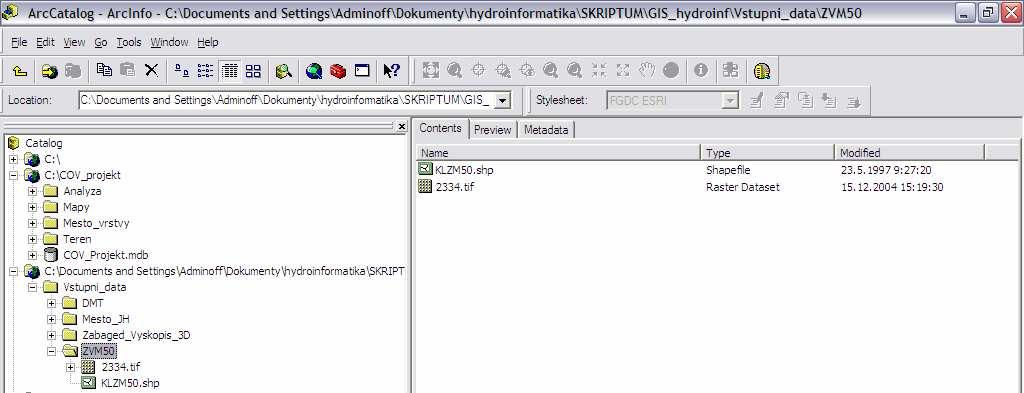The height and width of the screenshot is (393, 1024).
Task: Switch to the Contents tab
Action: click(x=441, y=128)
